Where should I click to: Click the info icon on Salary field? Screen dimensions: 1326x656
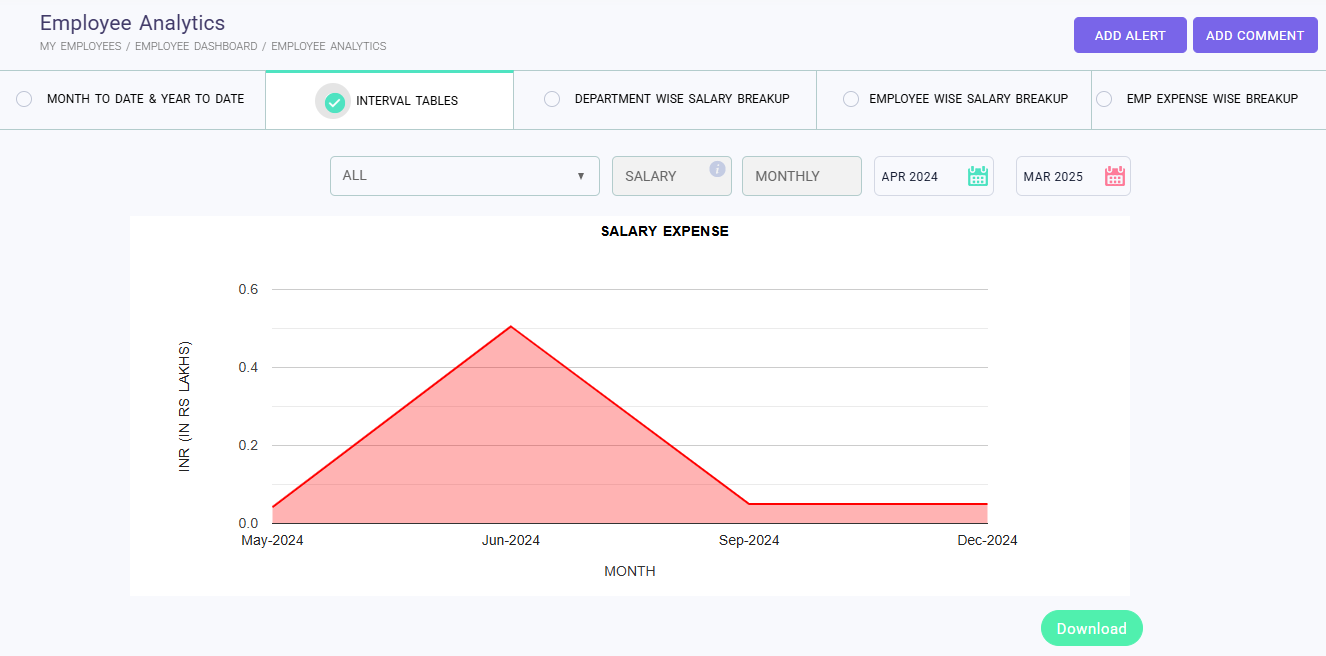717,169
